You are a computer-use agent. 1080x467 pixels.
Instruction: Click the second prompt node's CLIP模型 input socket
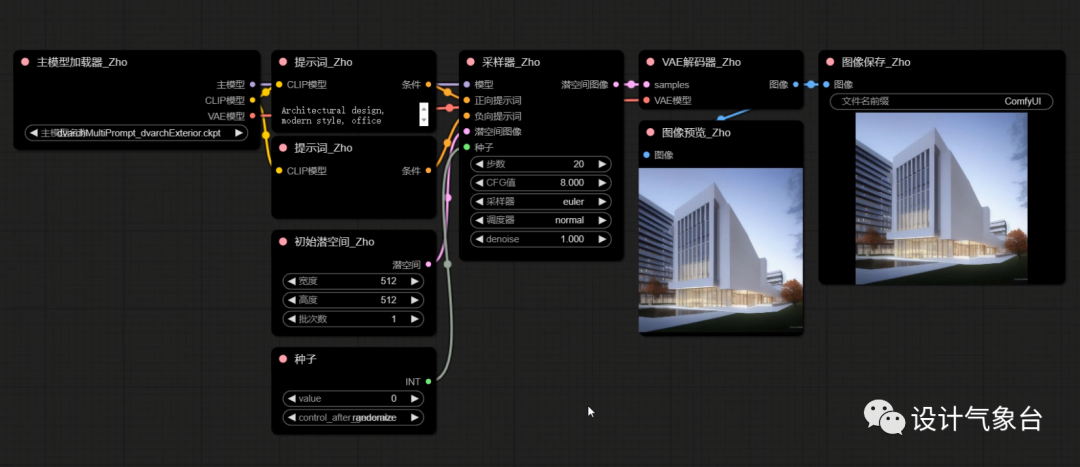point(279,170)
